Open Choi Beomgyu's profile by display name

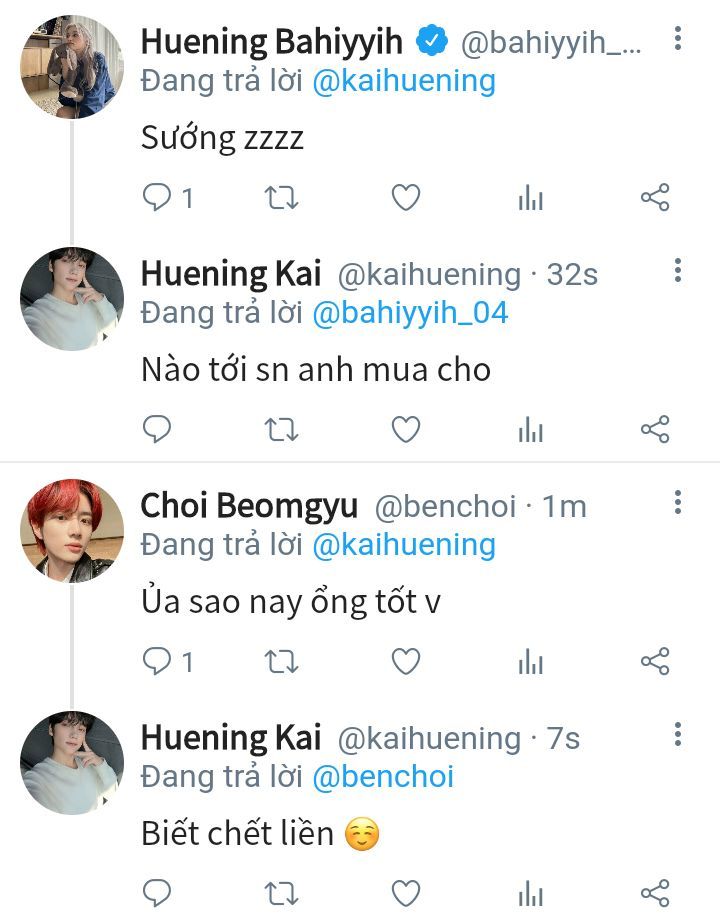point(249,506)
